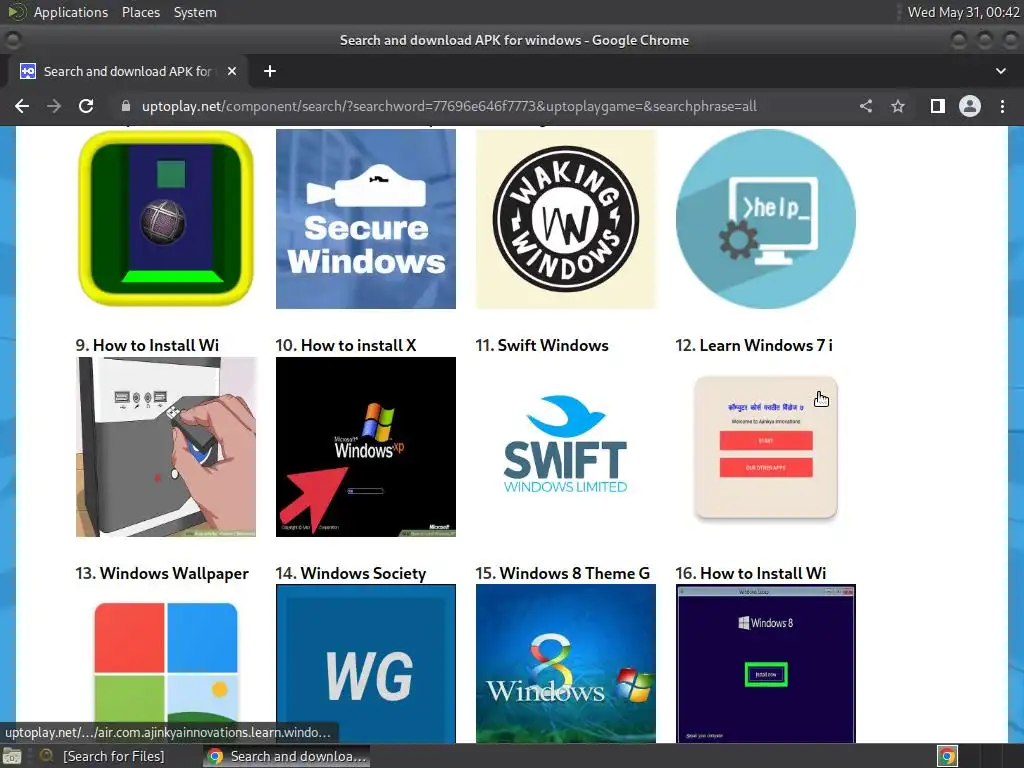Click the Chrome icon in system tray
This screenshot has height=768, width=1024.
point(947,756)
